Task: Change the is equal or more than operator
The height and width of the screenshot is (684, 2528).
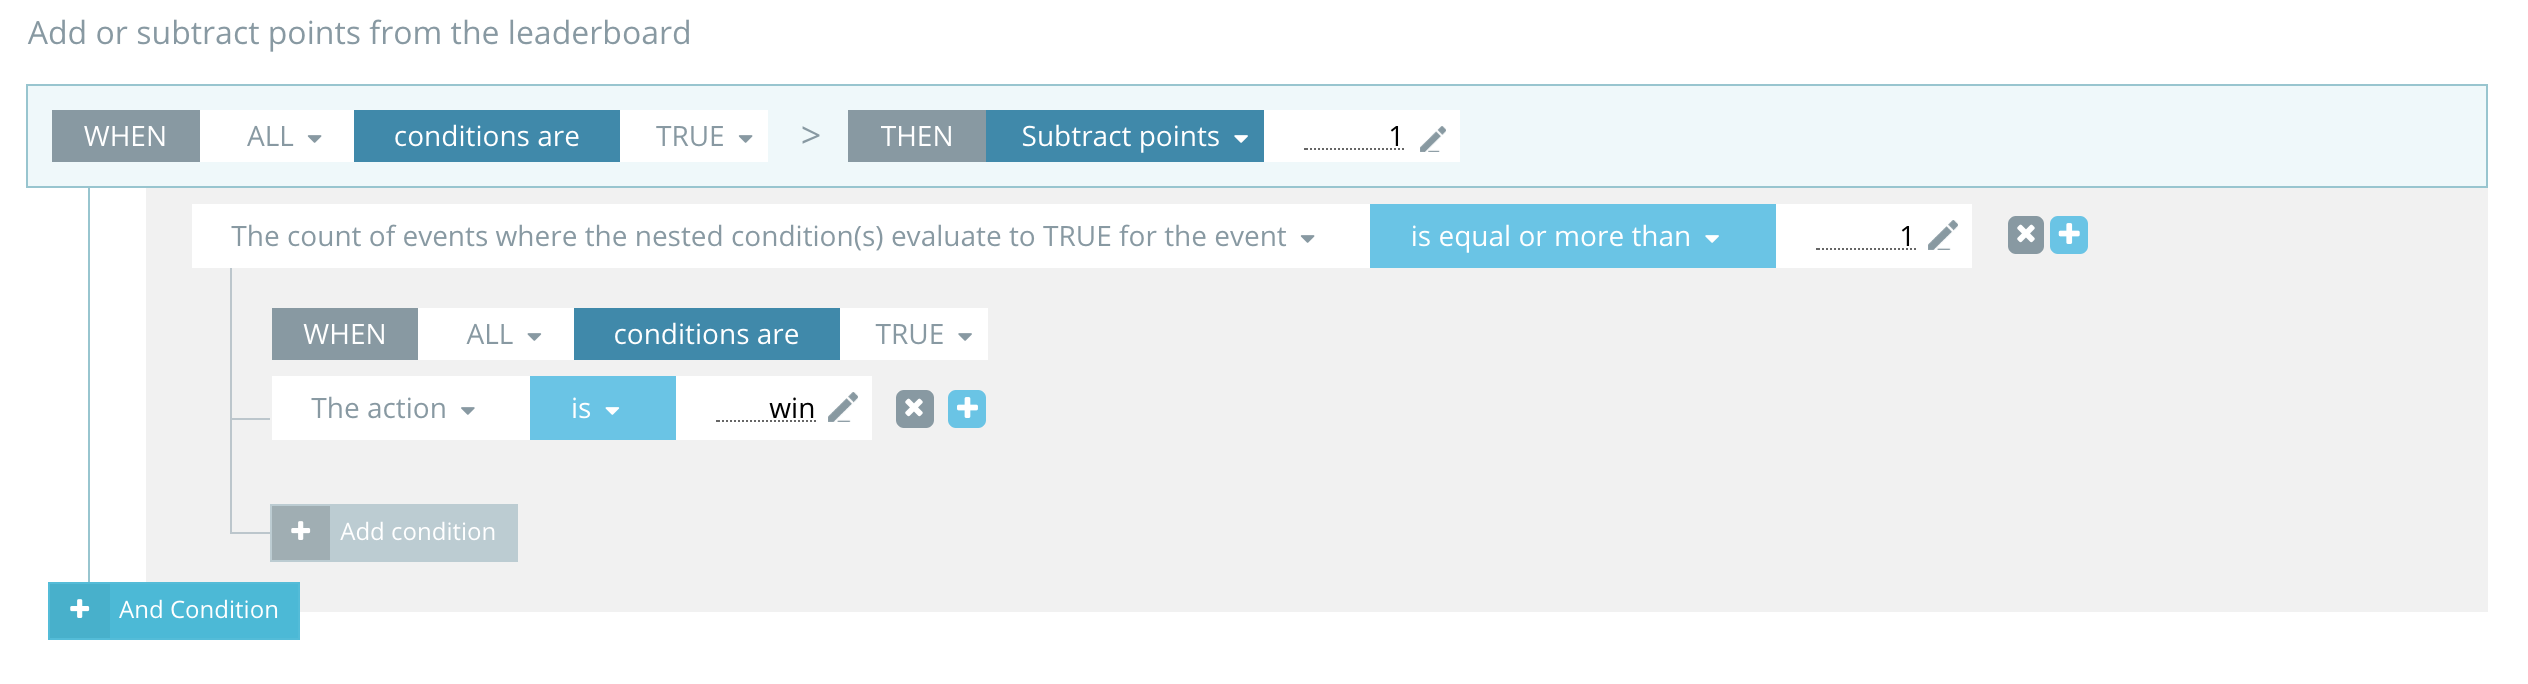Action: pos(1573,236)
